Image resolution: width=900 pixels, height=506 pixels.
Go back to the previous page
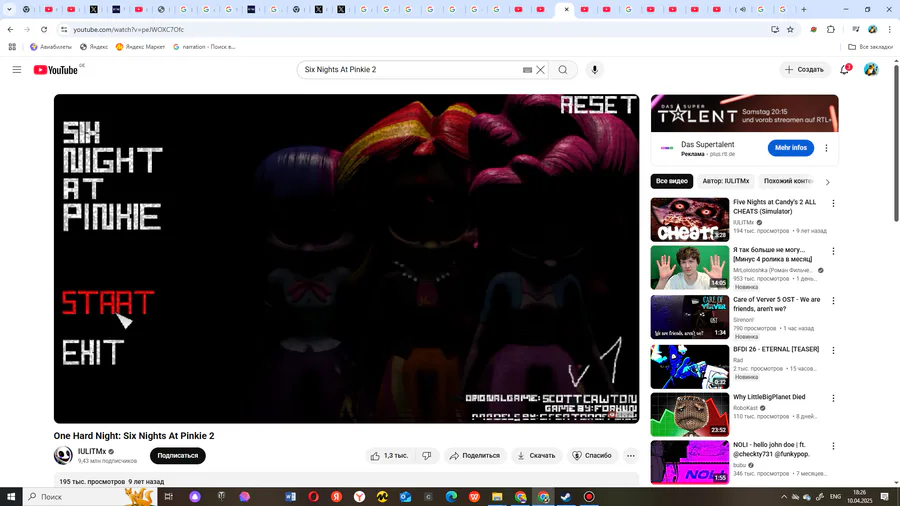(x=10, y=29)
